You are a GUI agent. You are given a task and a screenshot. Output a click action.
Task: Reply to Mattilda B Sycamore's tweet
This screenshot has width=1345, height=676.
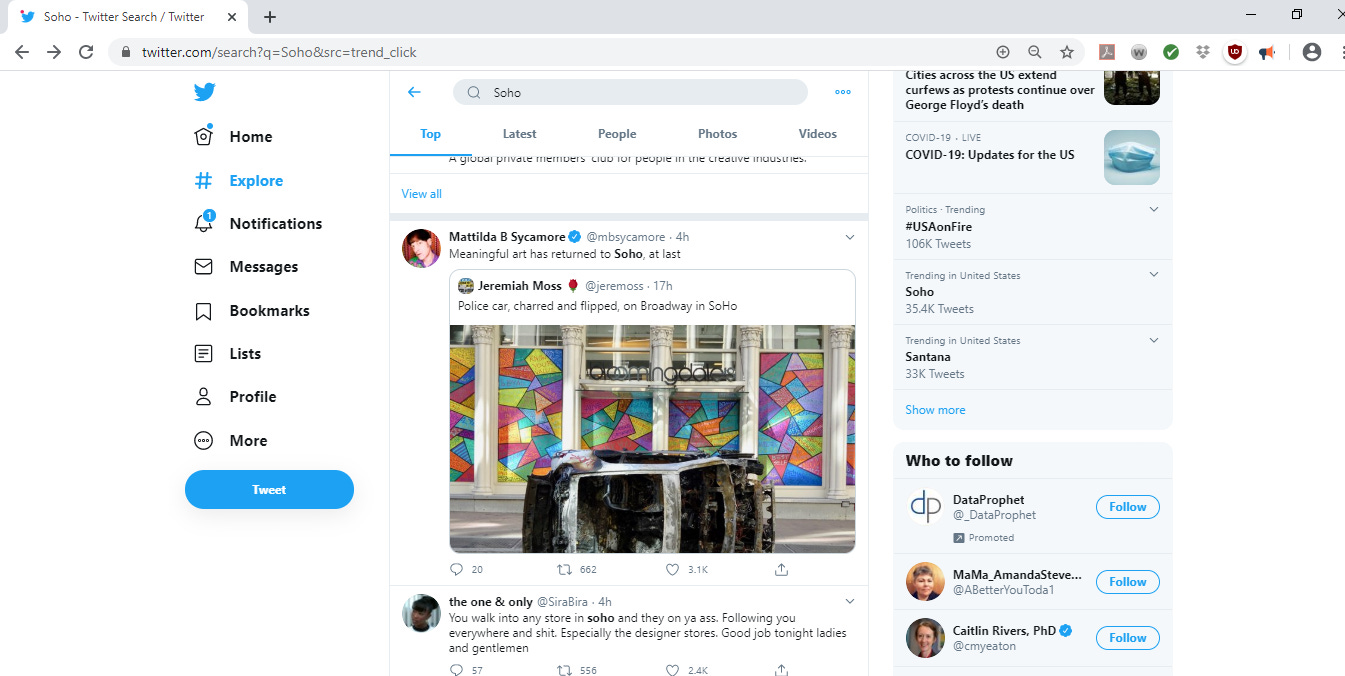(x=457, y=569)
